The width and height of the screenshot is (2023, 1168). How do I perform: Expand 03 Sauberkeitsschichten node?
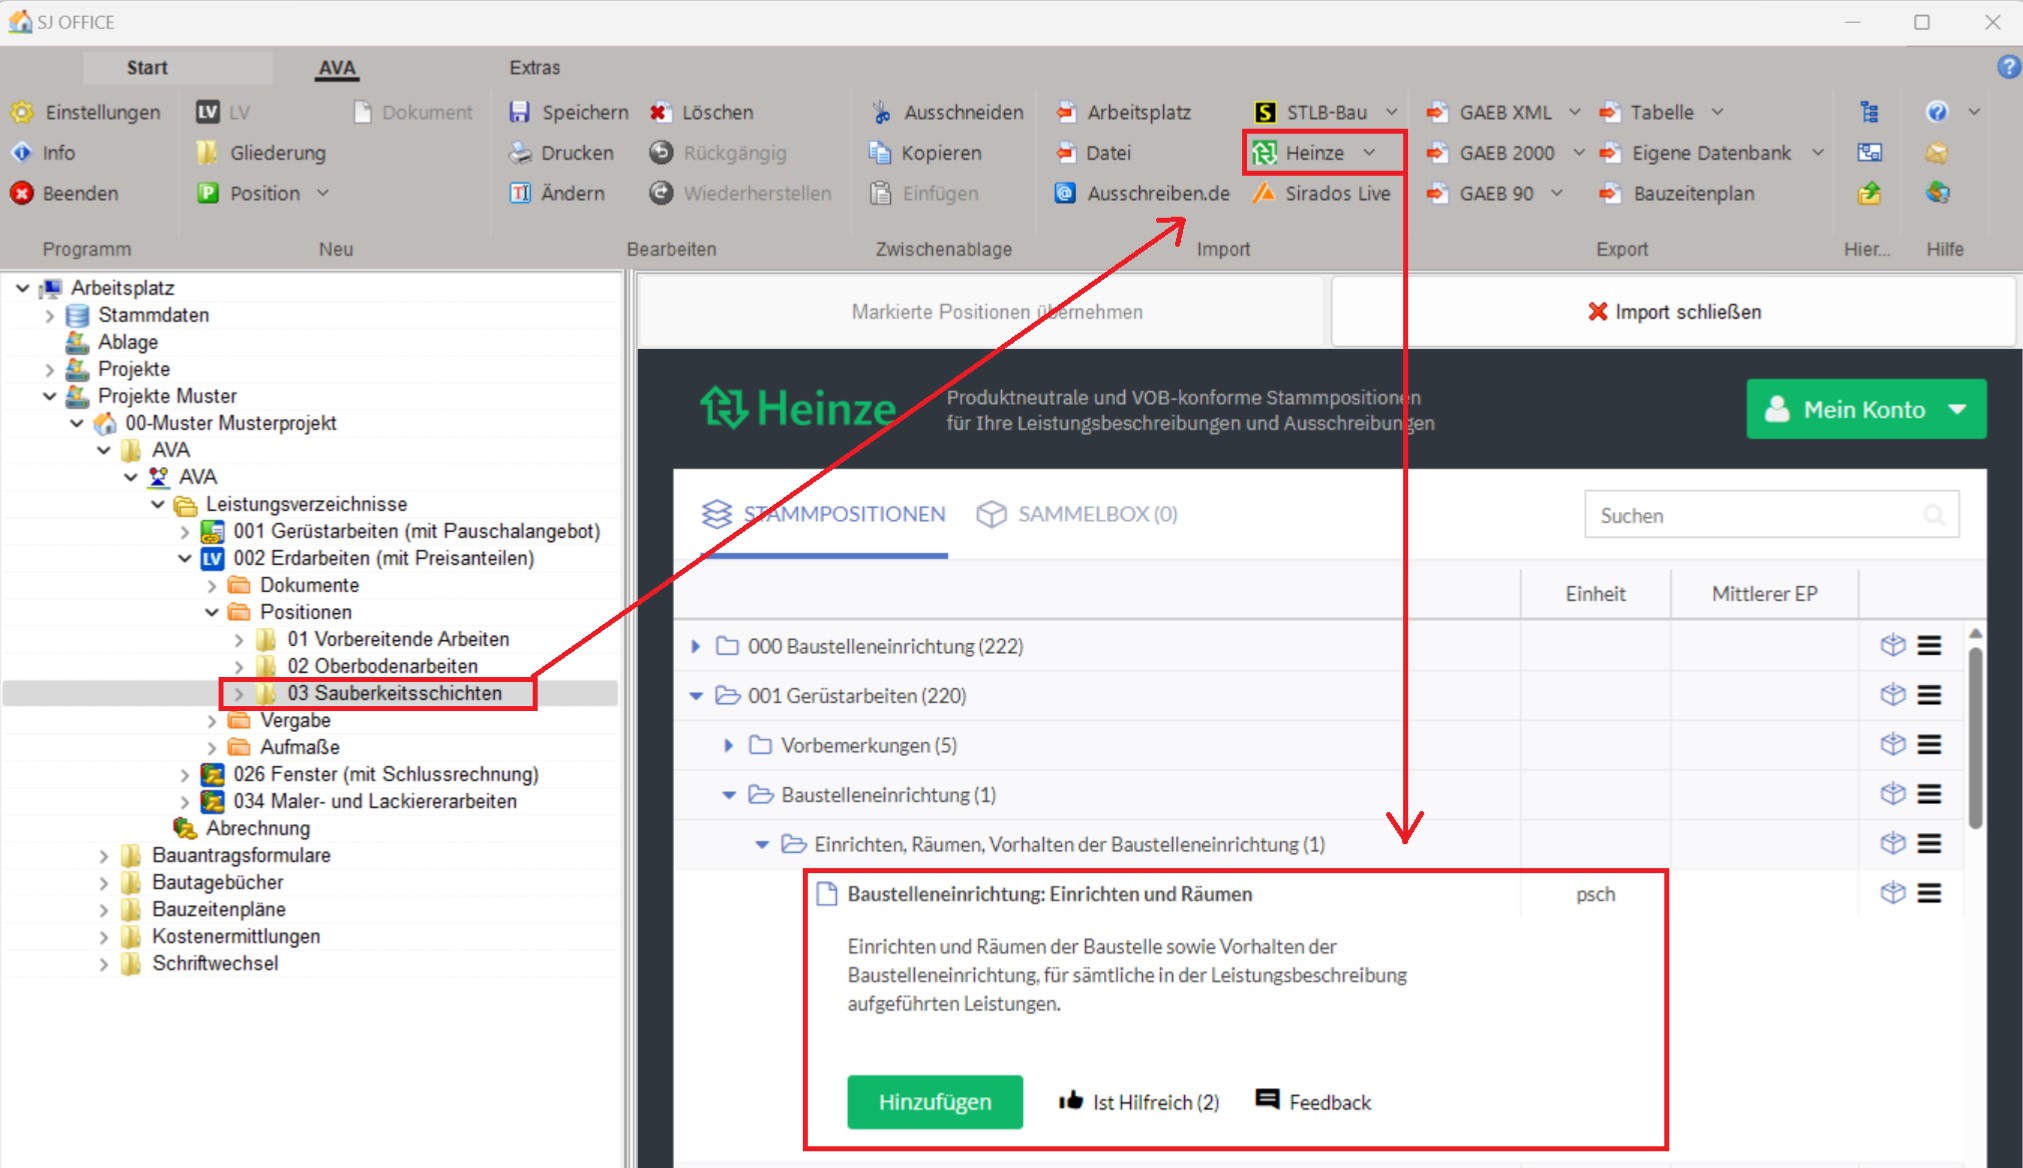tap(239, 693)
